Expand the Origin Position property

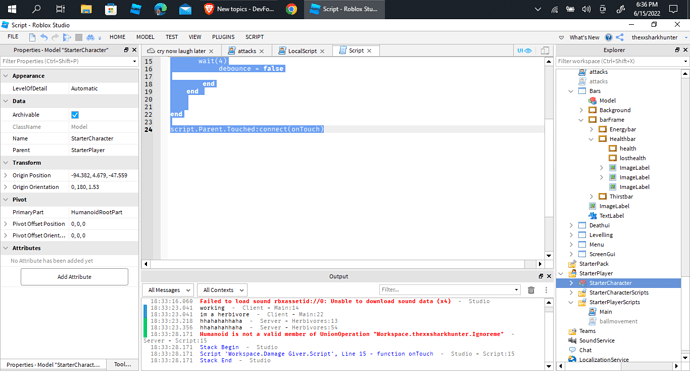coord(6,175)
